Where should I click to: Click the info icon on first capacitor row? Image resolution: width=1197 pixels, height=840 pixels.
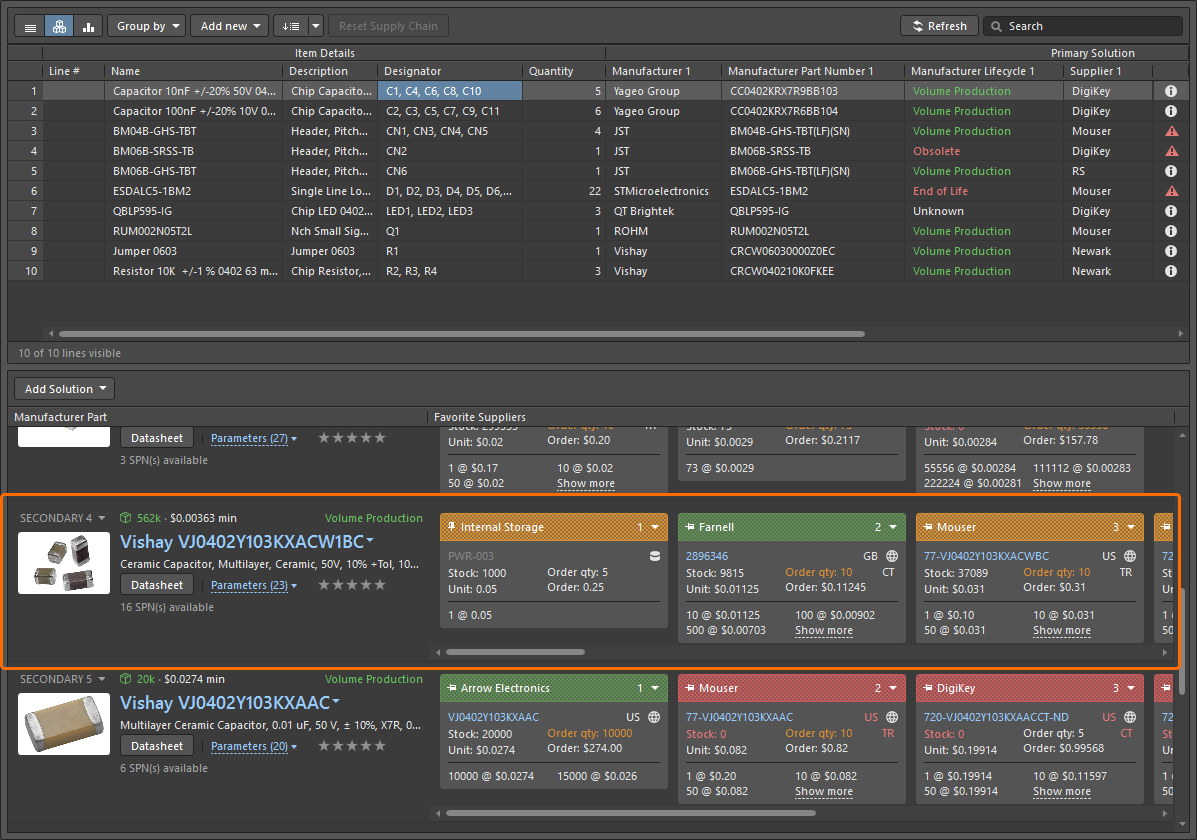[x=1171, y=91]
